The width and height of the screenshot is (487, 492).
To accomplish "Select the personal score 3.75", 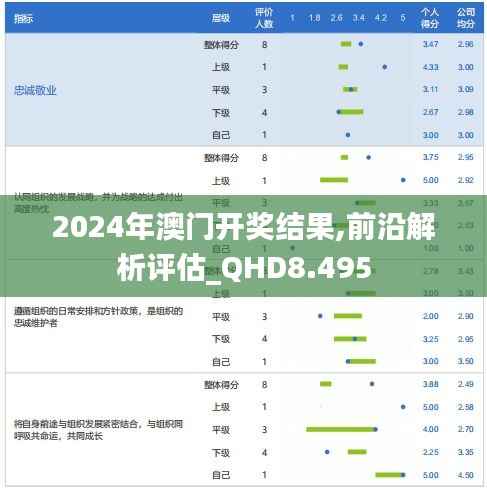I will pos(430,157).
